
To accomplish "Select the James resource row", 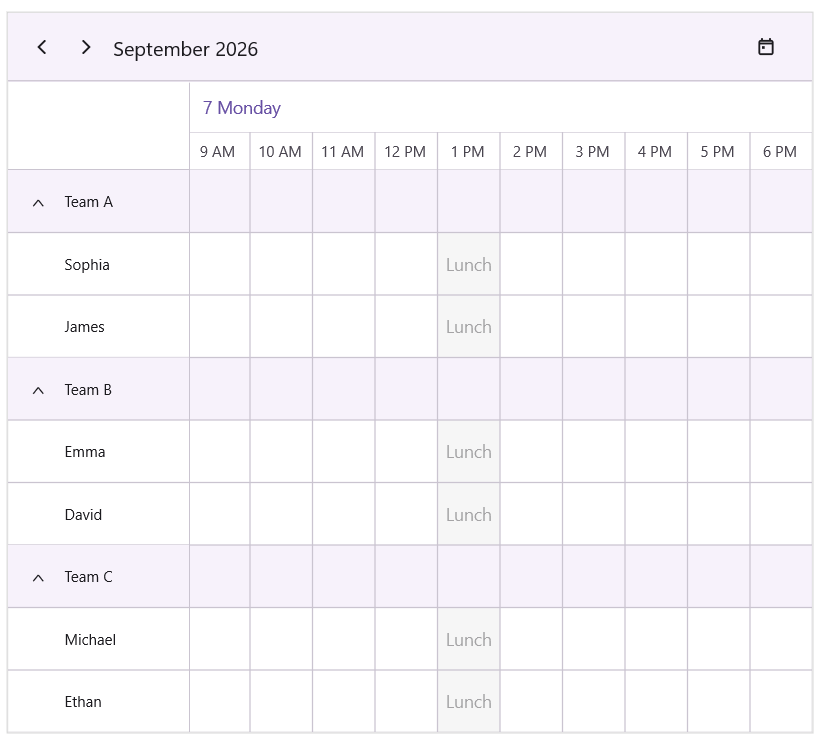I will 98,327.
